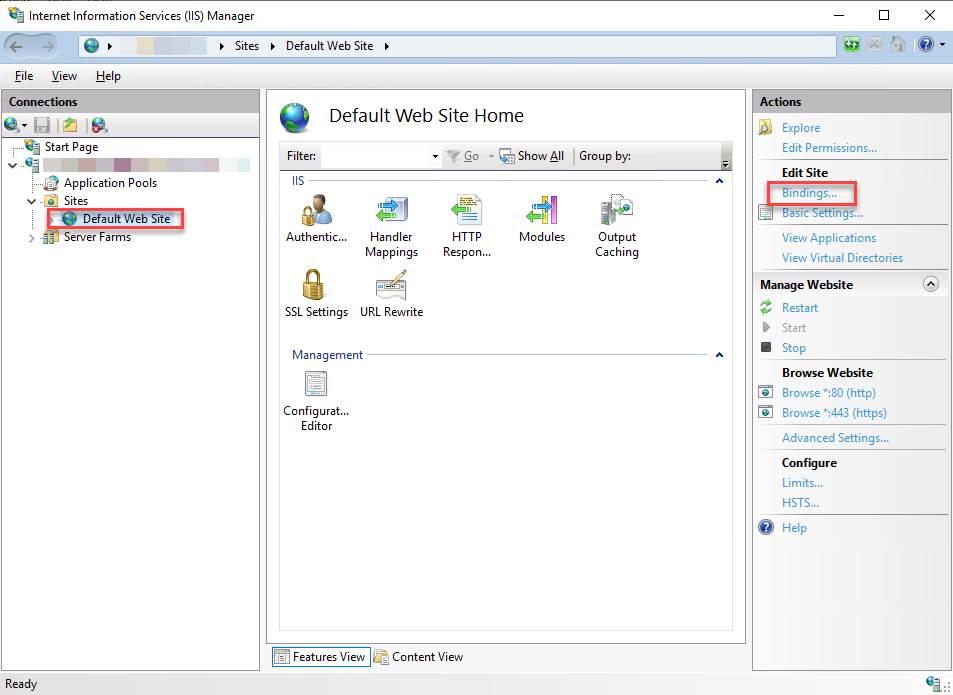Click Advanced Settings... link
The image size is (953, 695).
click(835, 437)
